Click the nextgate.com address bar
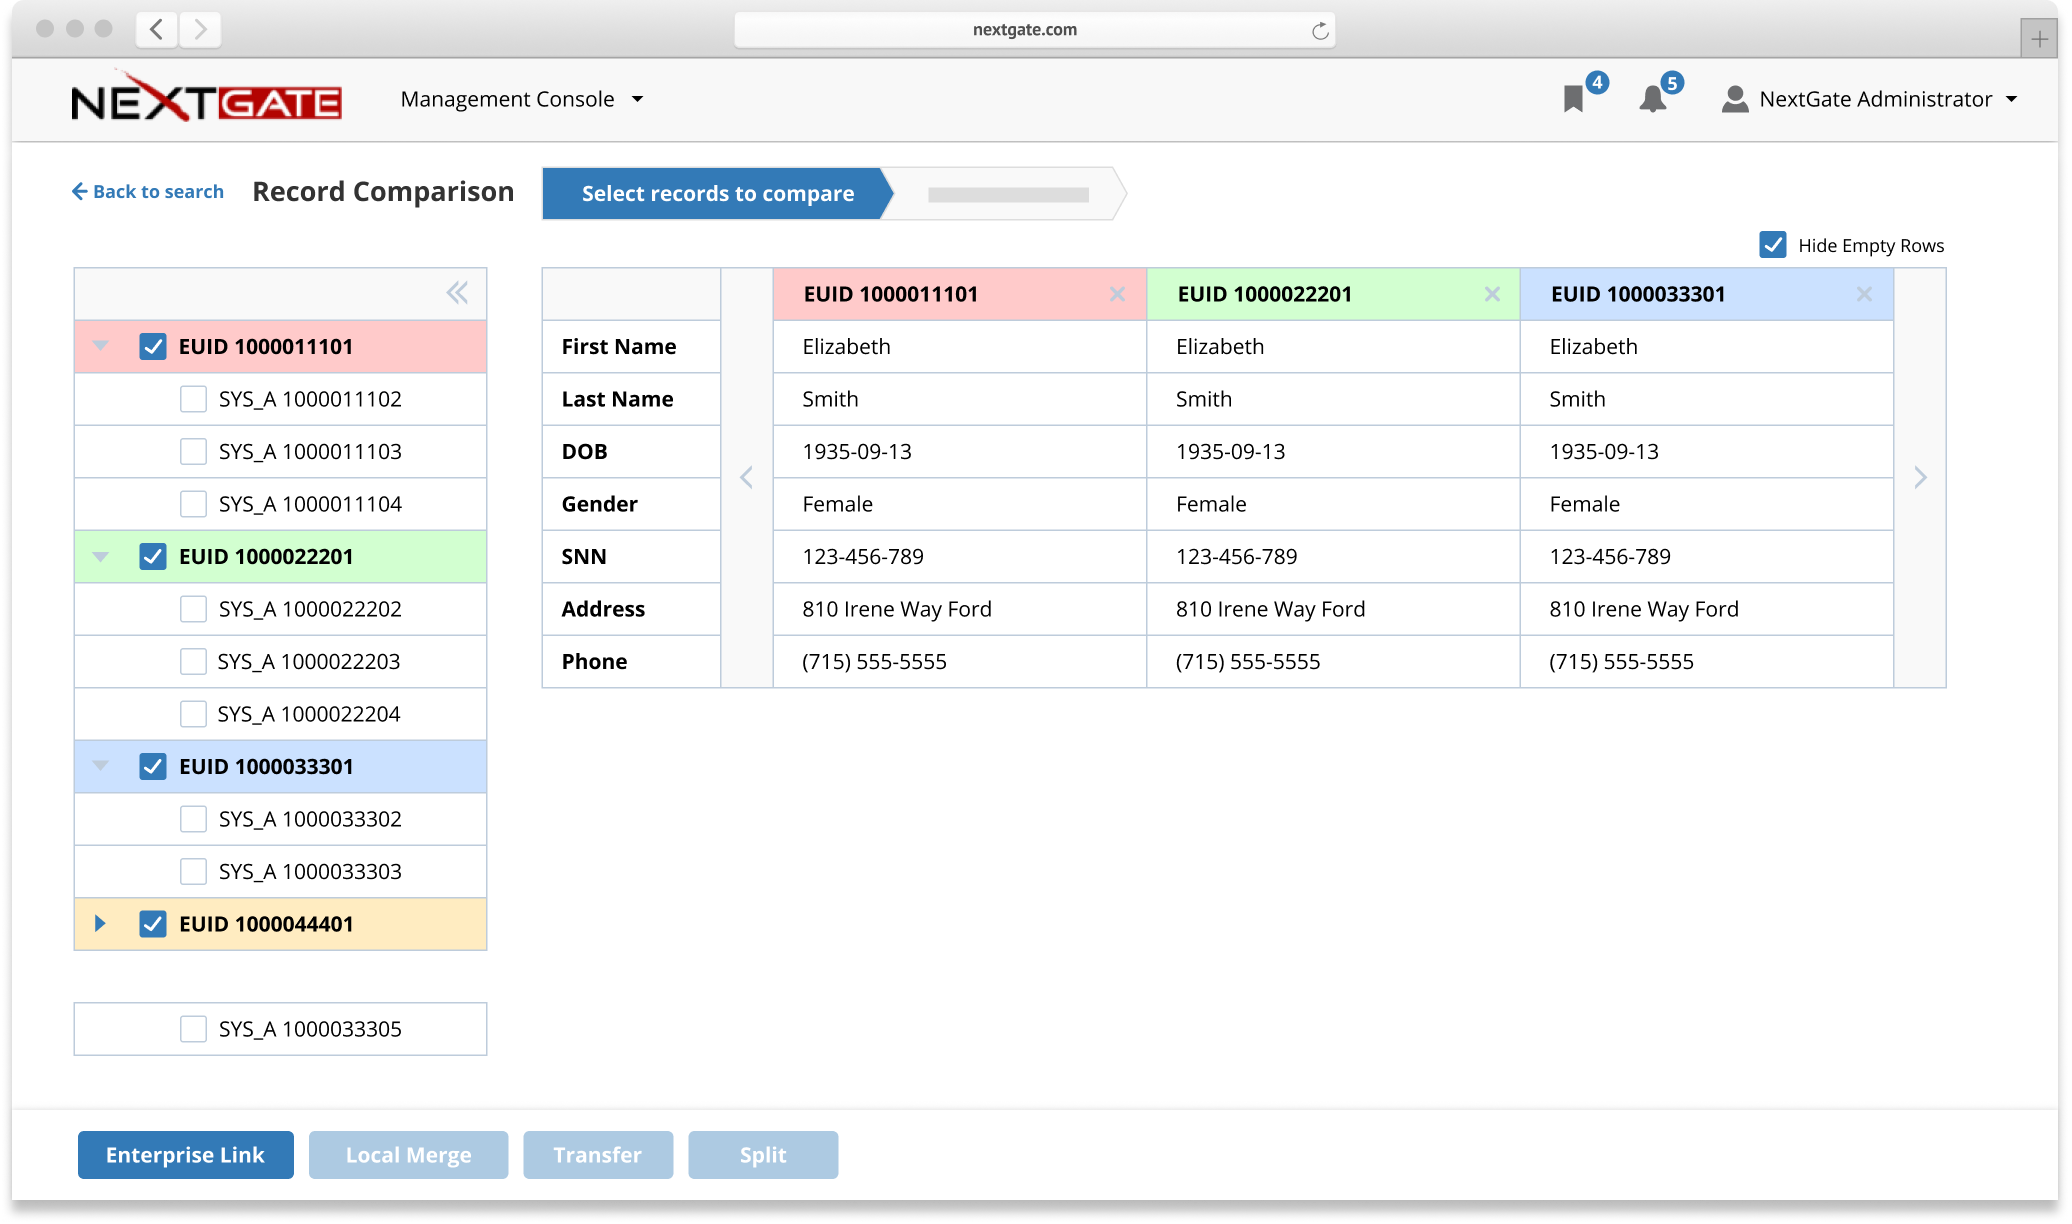 pyautogui.click(x=1034, y=30)
